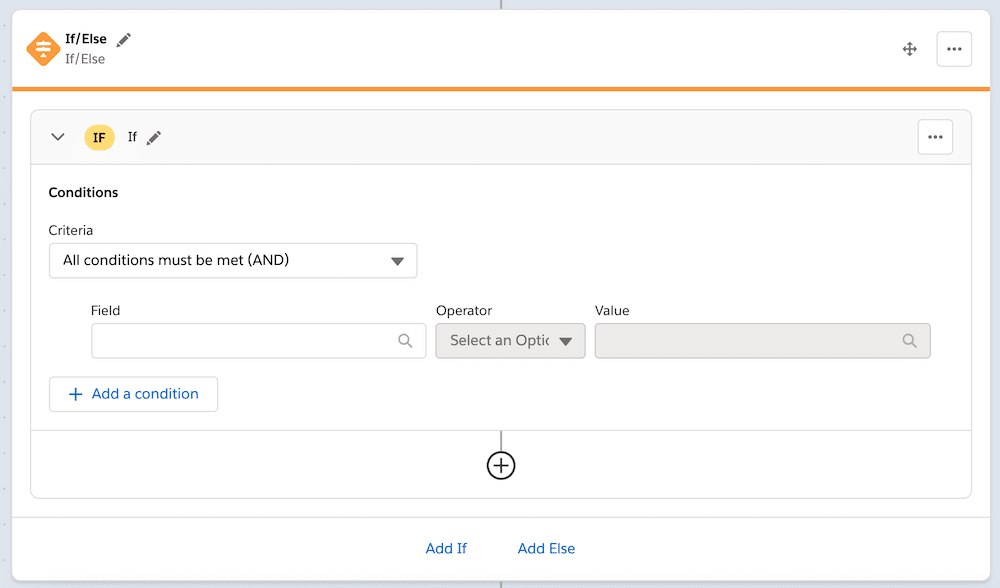
Task: Click the Field search magnifier icon
Action: pos(405,341)
